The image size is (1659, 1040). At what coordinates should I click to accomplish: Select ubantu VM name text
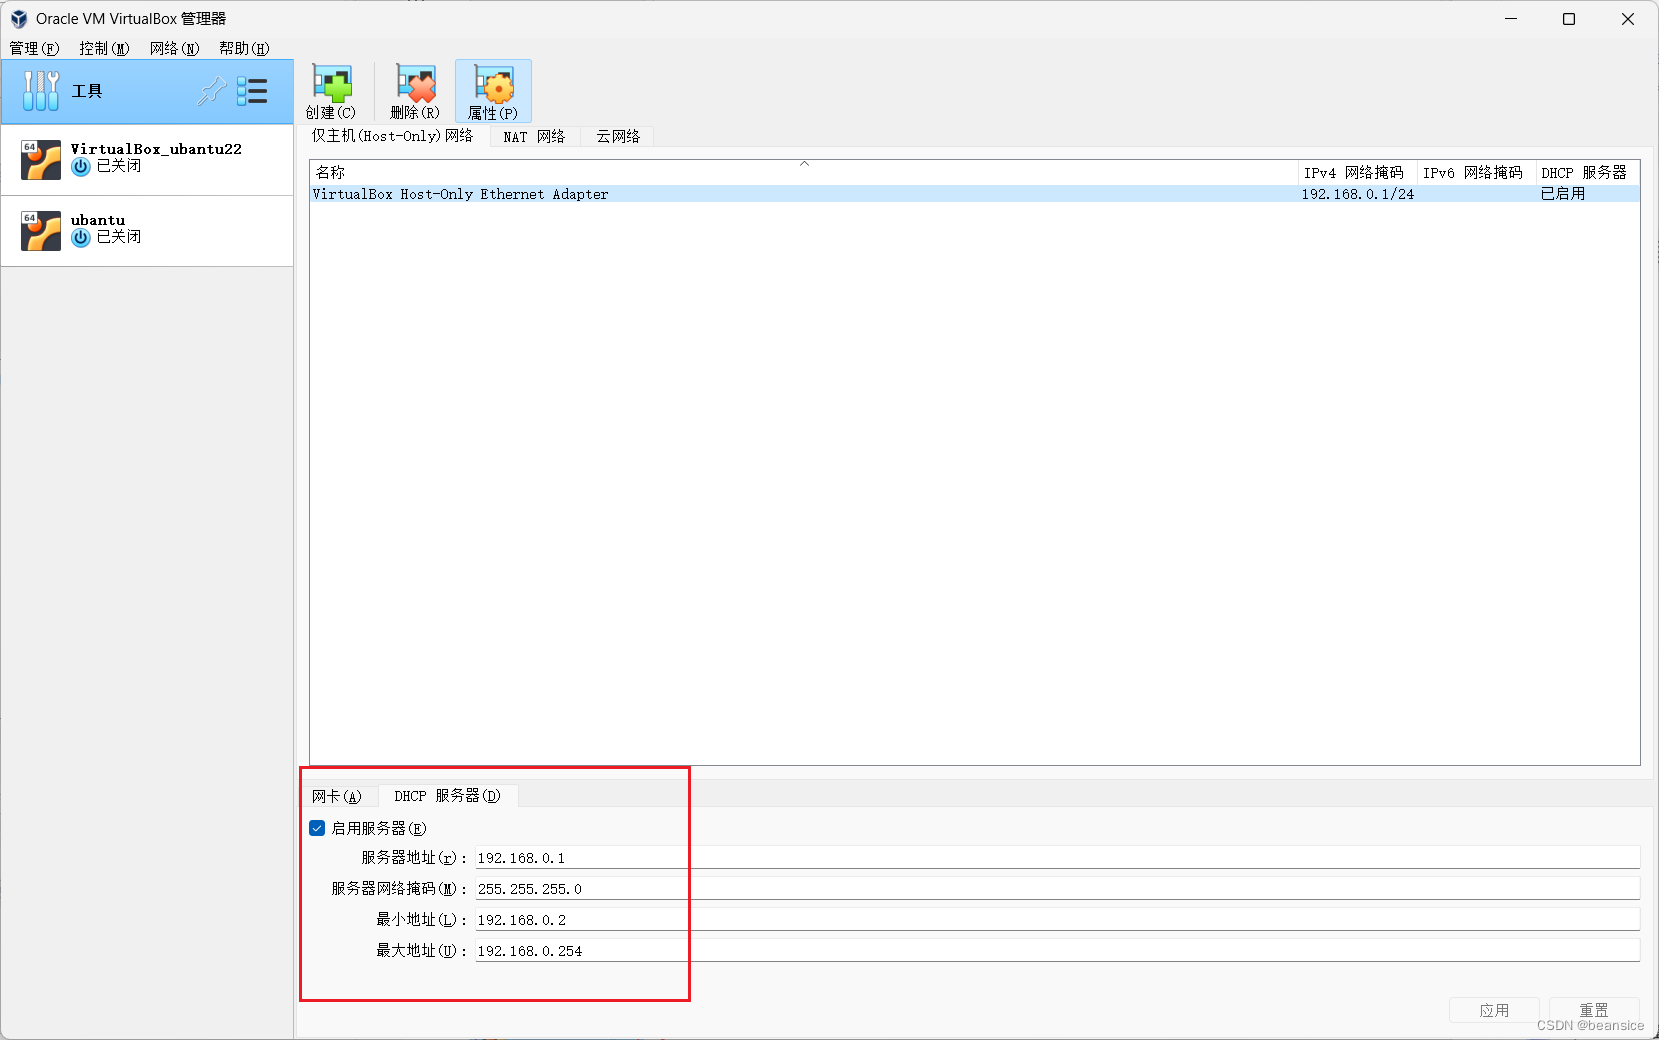pyautogui.click(x=98, y=220)
